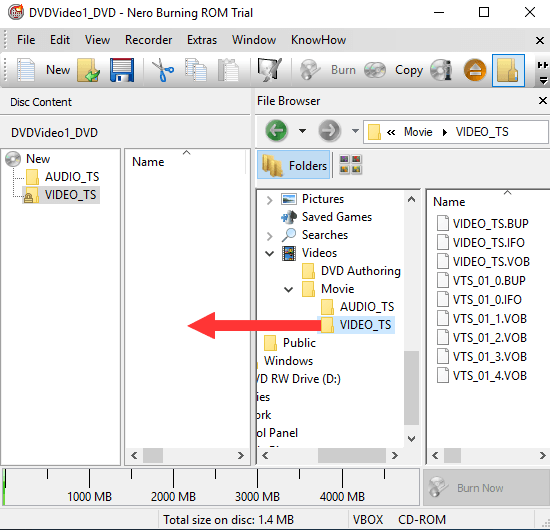Click the New compilation document icon
This screenshot has height=530, width=550.
point(26,70)
